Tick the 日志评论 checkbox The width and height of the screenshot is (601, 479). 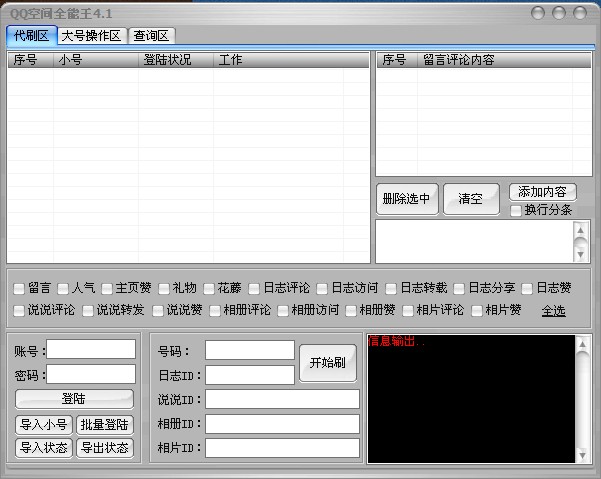[x=254, y=288]
